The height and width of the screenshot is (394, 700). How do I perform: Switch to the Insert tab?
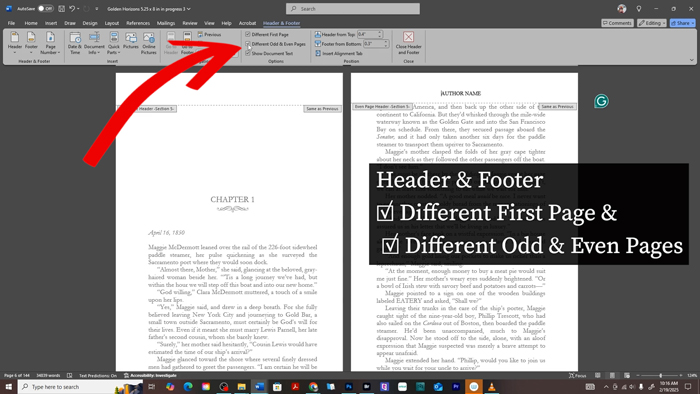(51, 23)
